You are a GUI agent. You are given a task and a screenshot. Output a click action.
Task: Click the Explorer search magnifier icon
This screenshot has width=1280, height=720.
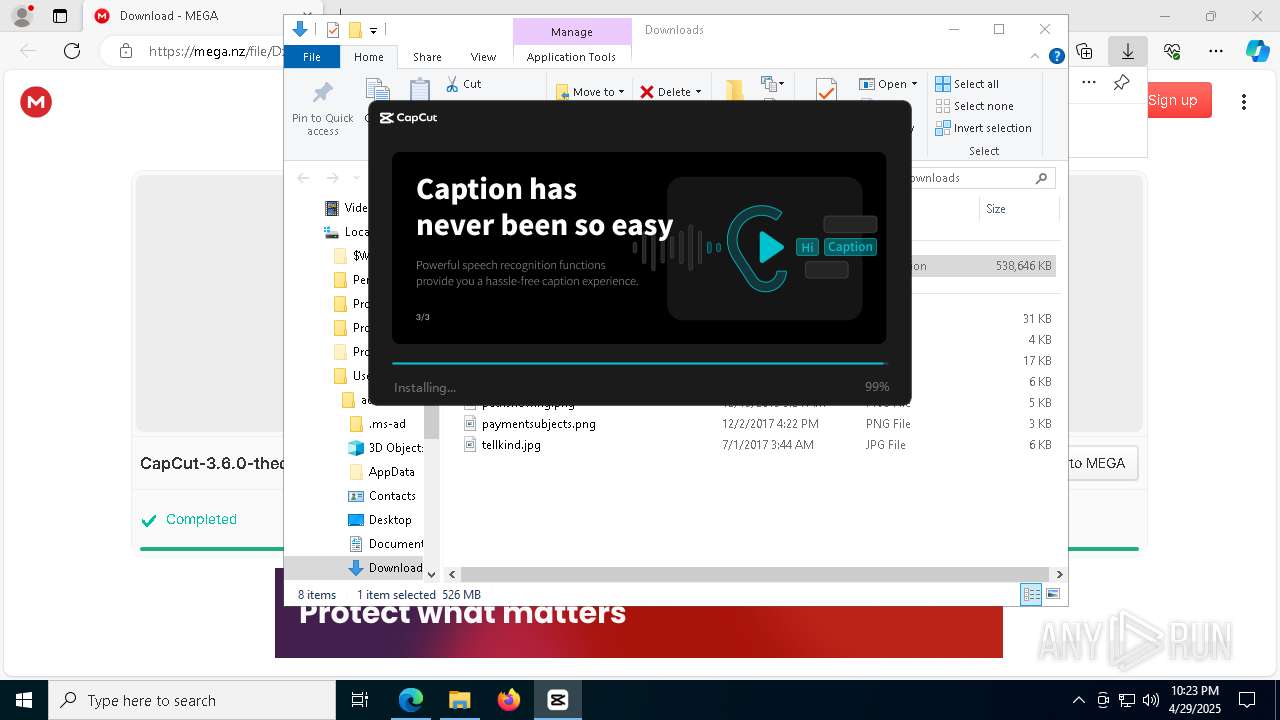1041,178
